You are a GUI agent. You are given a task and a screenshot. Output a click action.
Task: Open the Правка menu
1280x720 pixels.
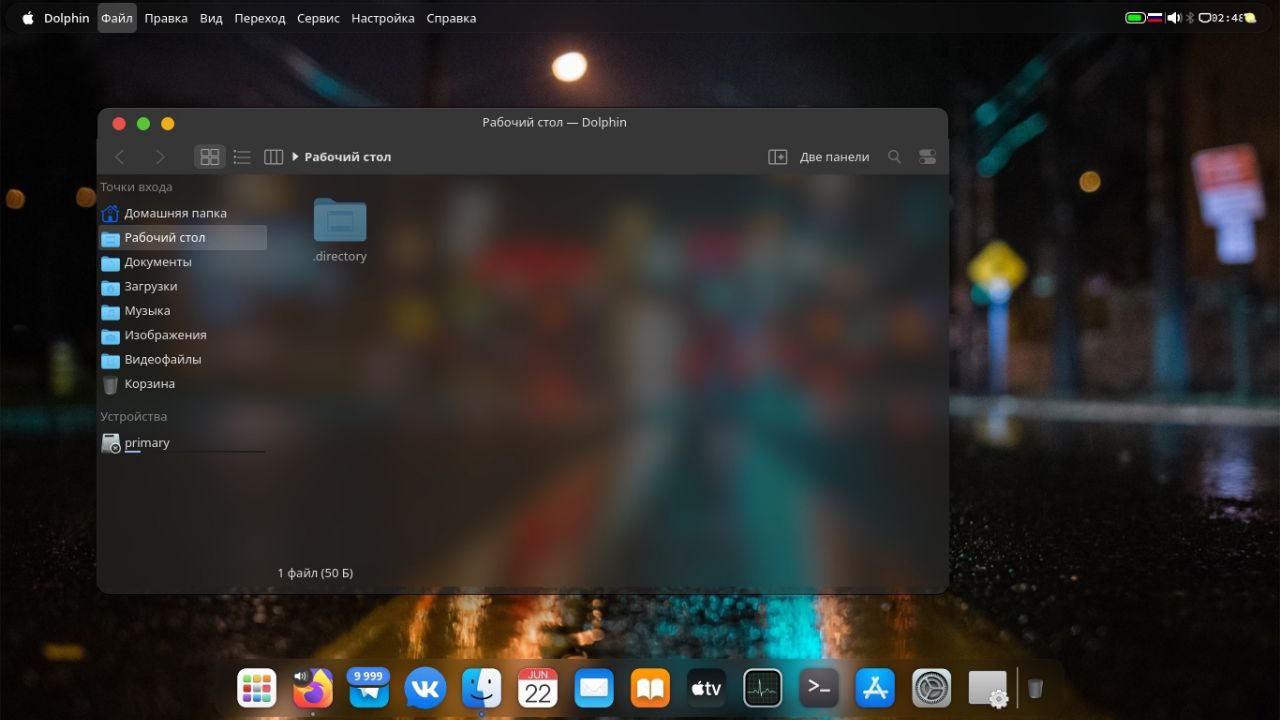(x=166, y=18)
